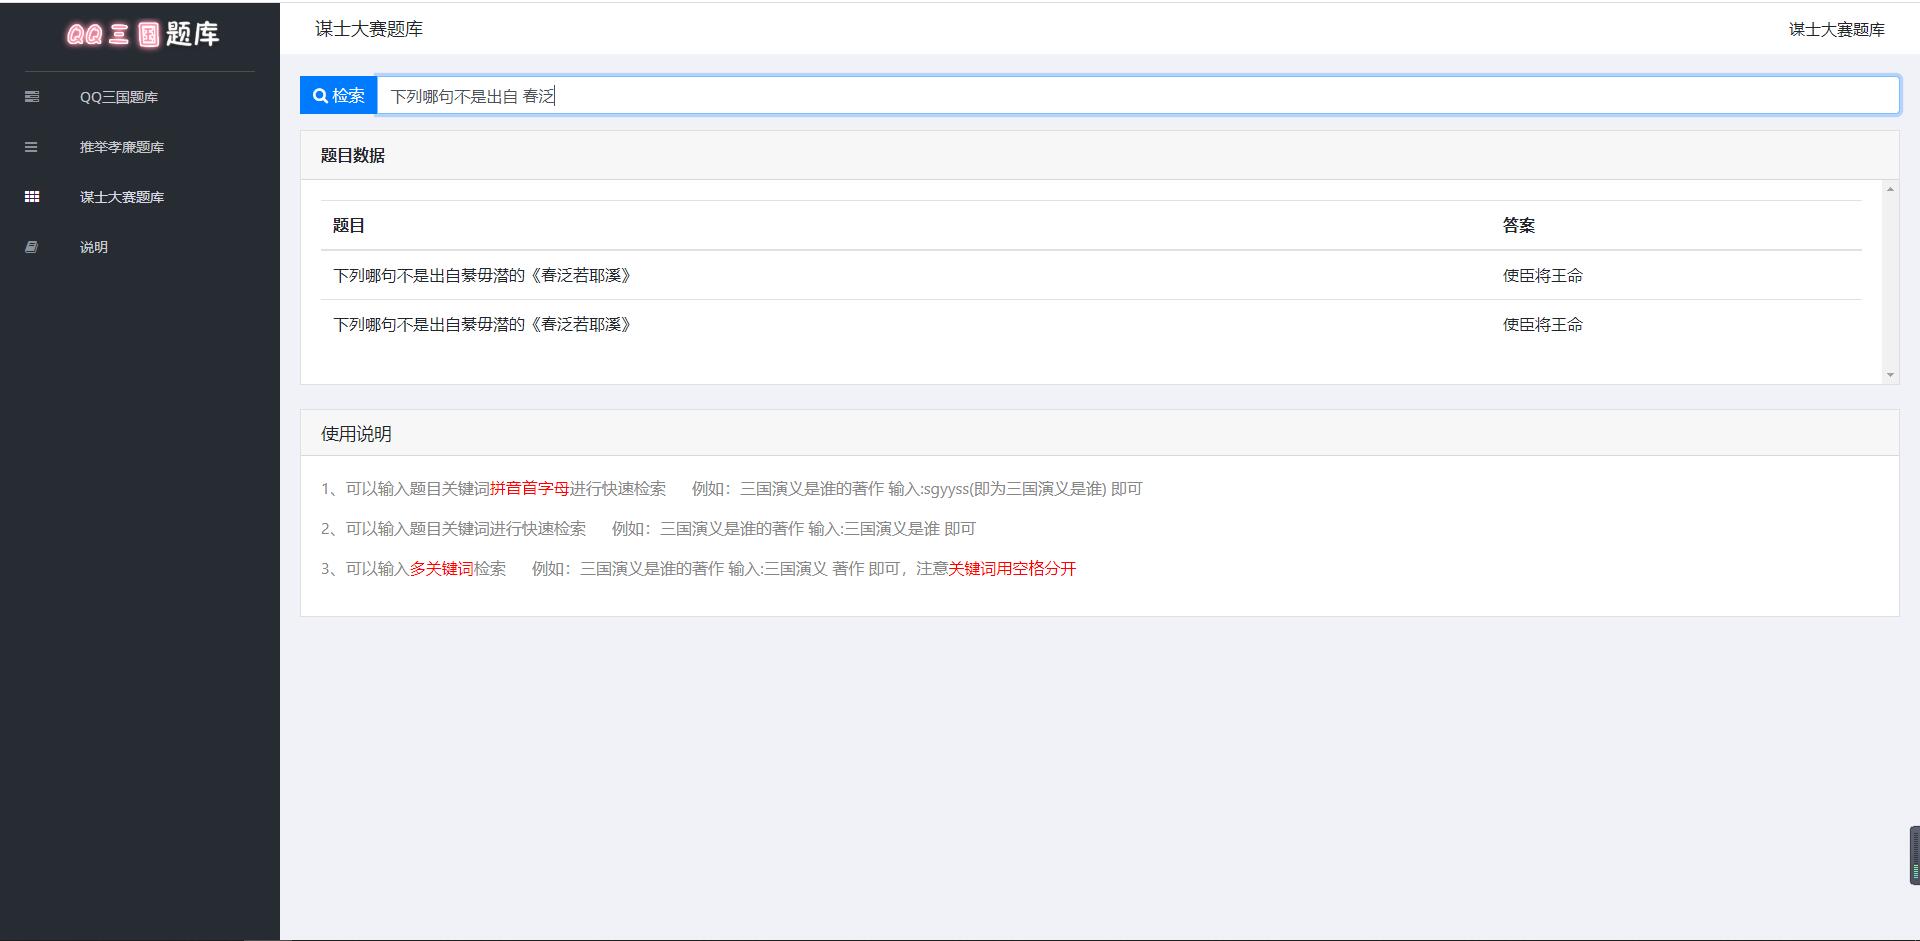Click the icon beside QQ三国题库 menu item
This screenshot has width=1920, height=941.
[x=32, y=97]
